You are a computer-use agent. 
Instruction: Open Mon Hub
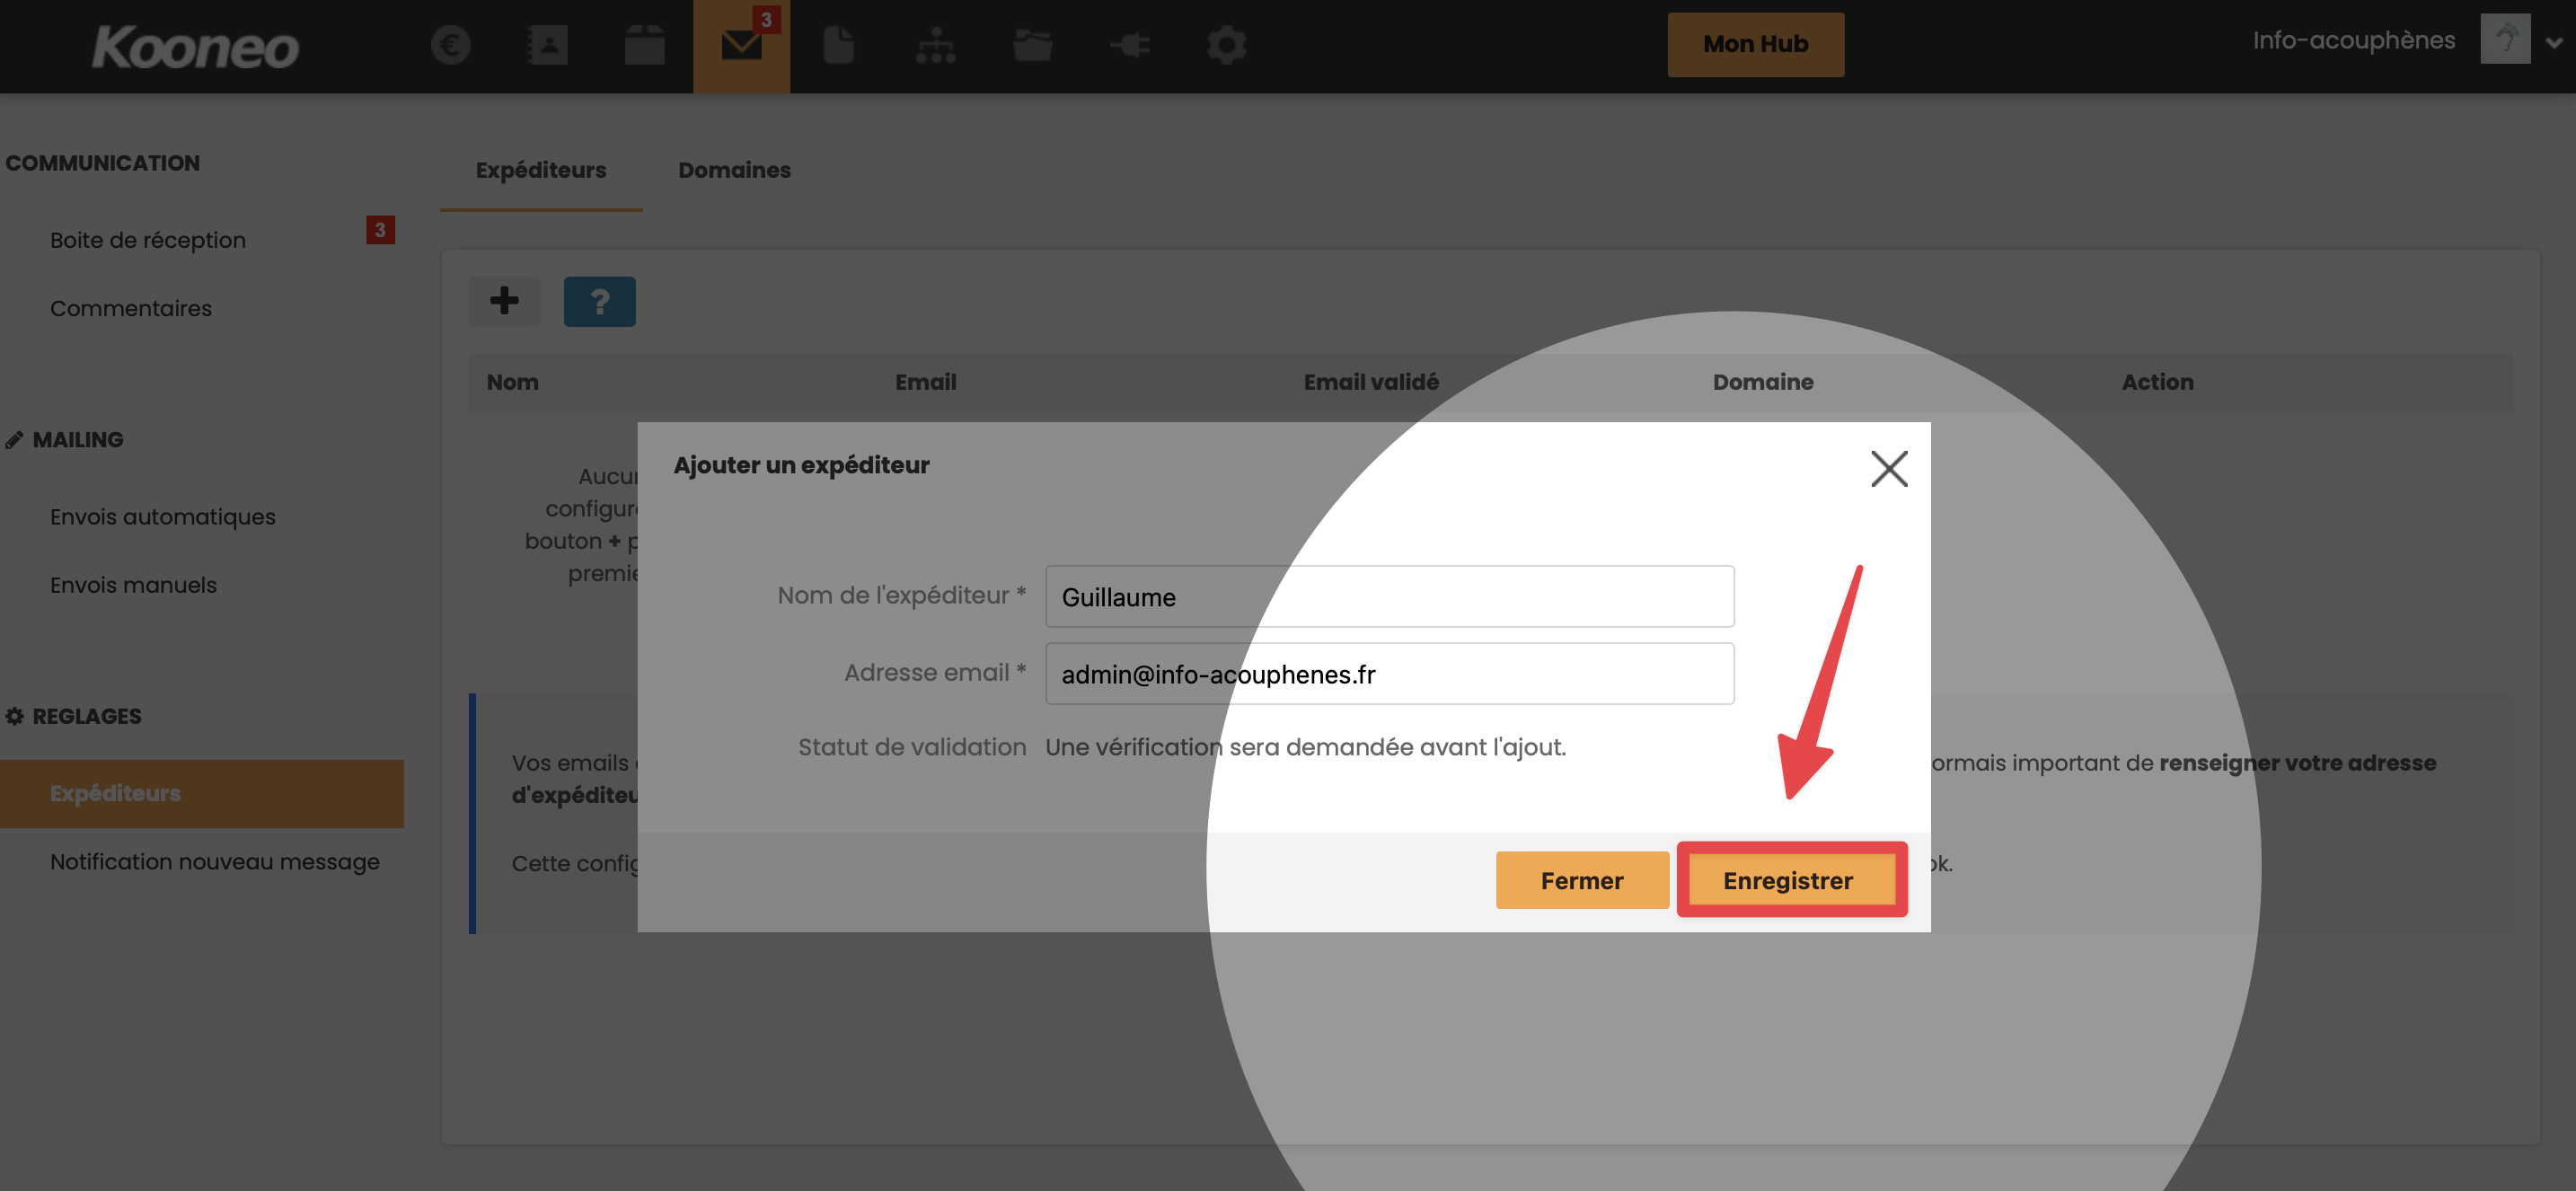pos(1756,44)
